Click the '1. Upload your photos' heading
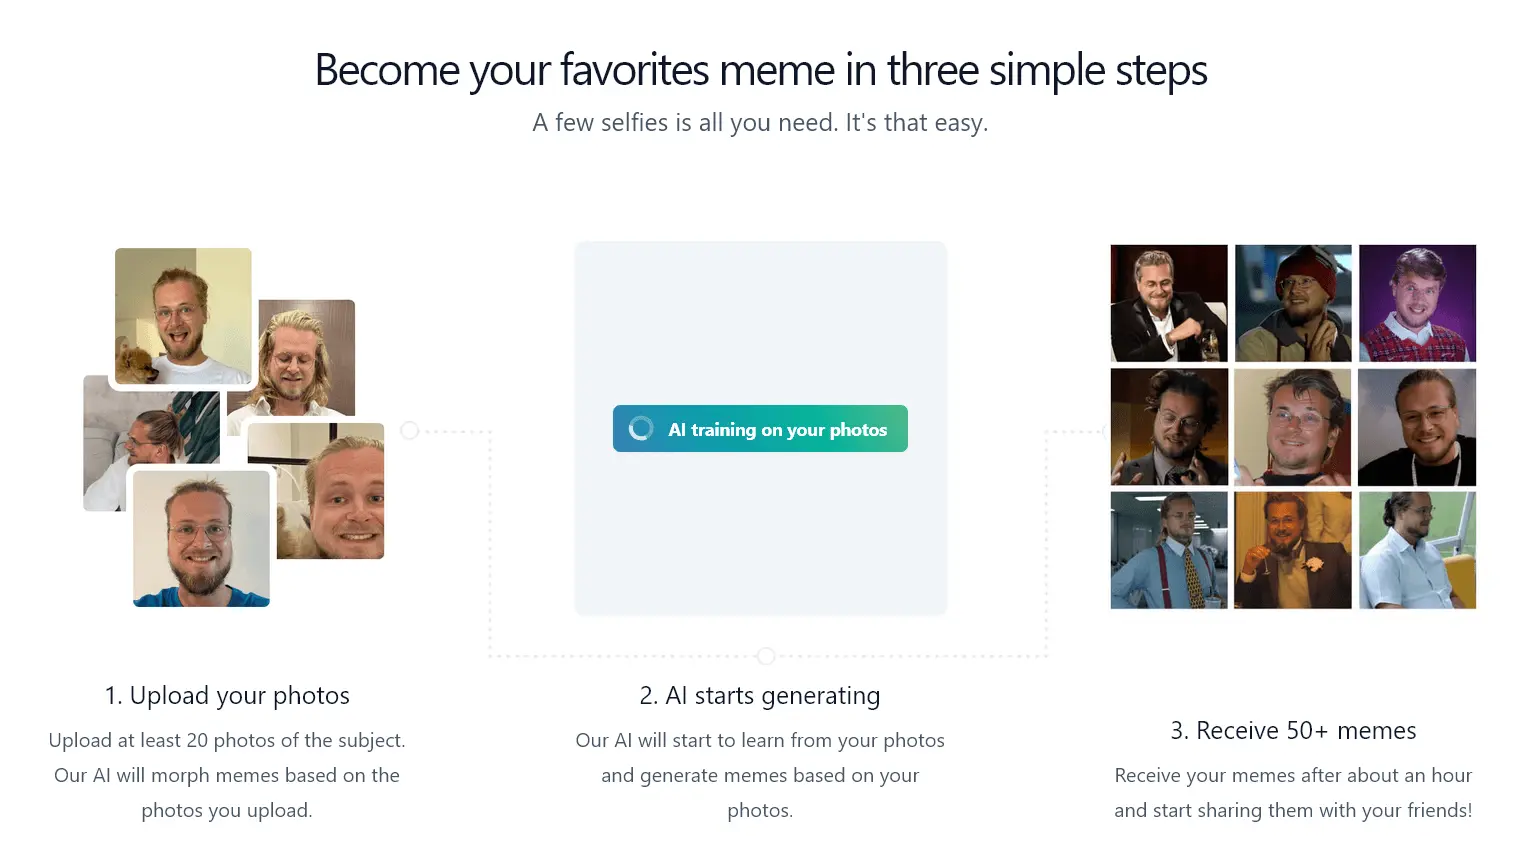1520x865 pixels. coord(227,695)
